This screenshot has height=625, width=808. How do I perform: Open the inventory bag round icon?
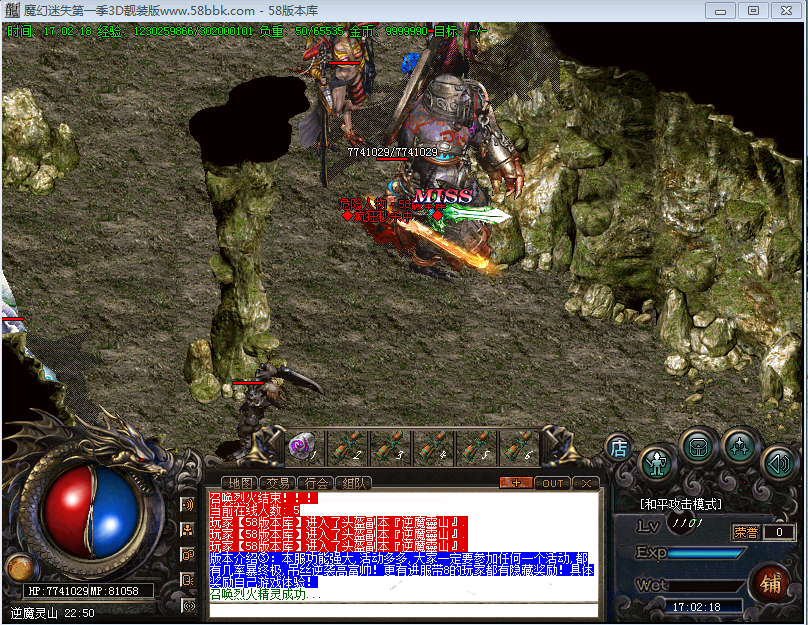pyautogui.click(x=698, y=447)
